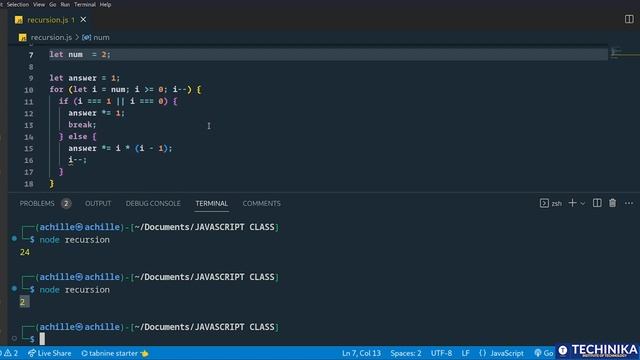Expand the new terminal launch profile dropdown

[x=583, y=203]
